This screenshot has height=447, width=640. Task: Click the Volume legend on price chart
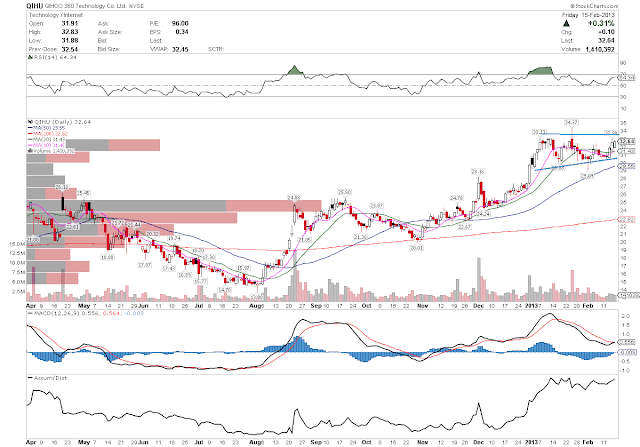click(x=51, y=151)
